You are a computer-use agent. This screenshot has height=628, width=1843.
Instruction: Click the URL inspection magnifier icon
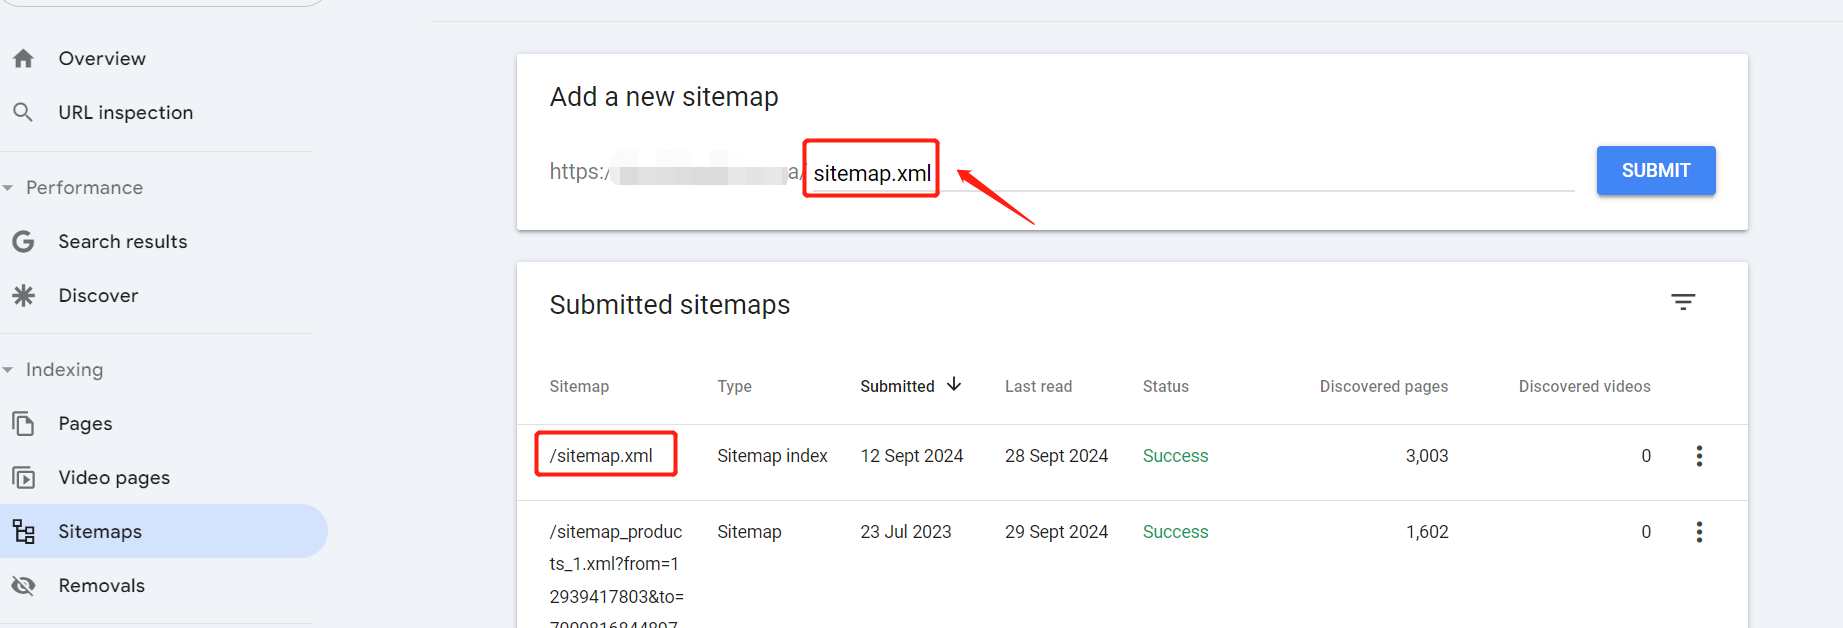click(23, 112)
